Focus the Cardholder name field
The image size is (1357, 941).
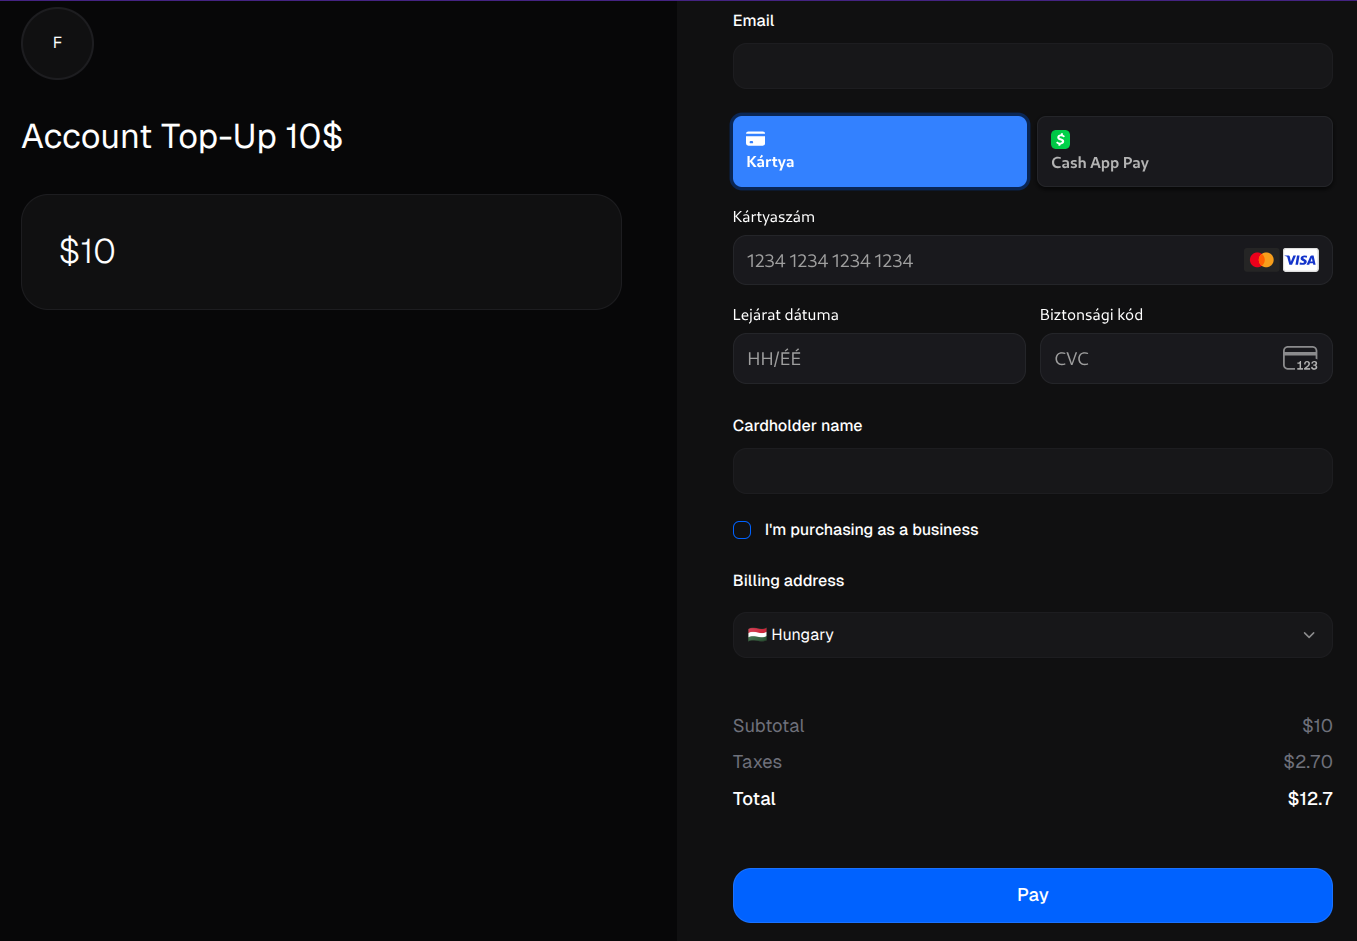click(1032, 471)
